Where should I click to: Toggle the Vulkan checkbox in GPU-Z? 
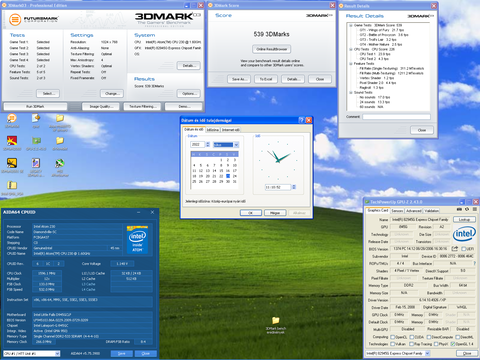[393, 344]
